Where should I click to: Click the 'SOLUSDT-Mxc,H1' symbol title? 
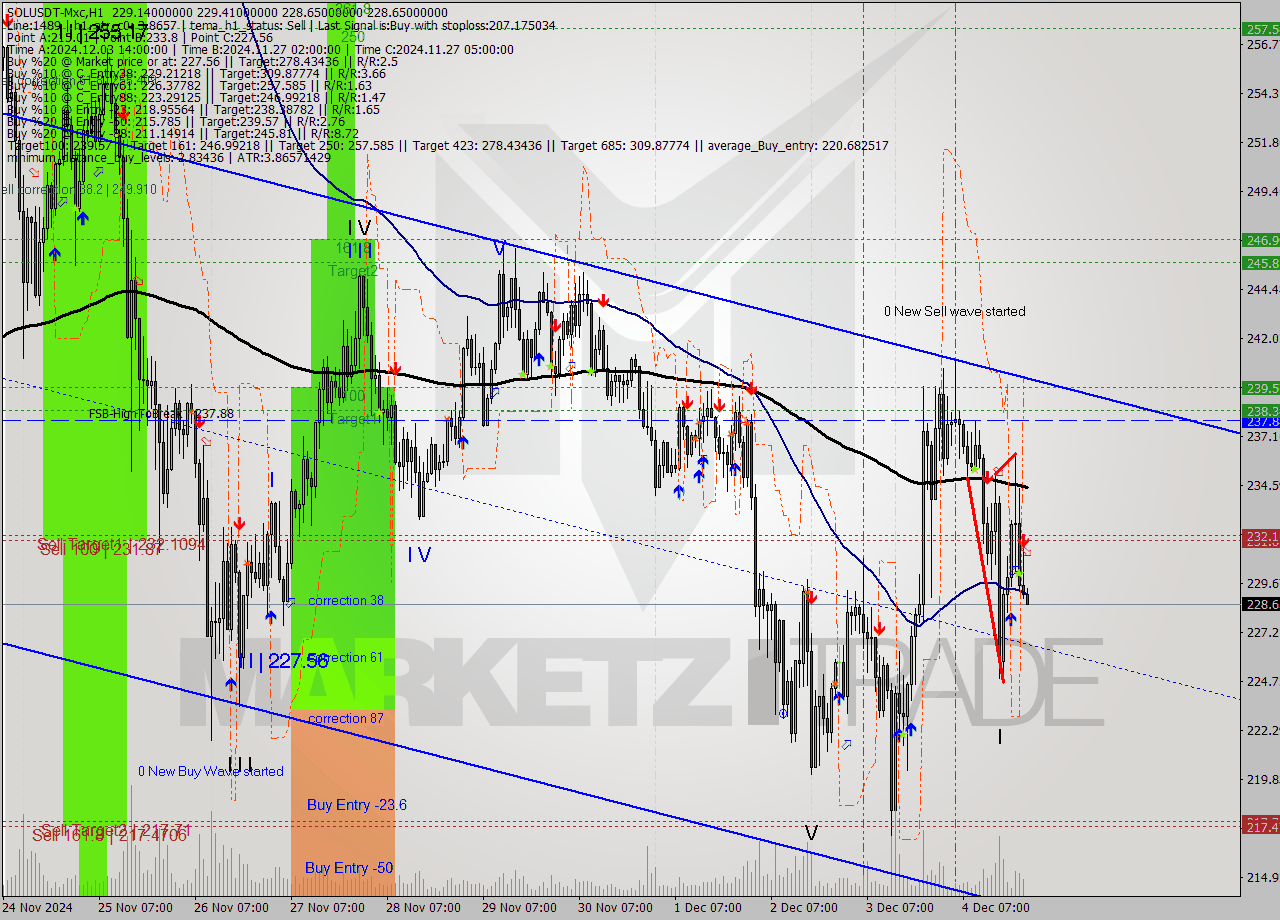pos(55,13)
